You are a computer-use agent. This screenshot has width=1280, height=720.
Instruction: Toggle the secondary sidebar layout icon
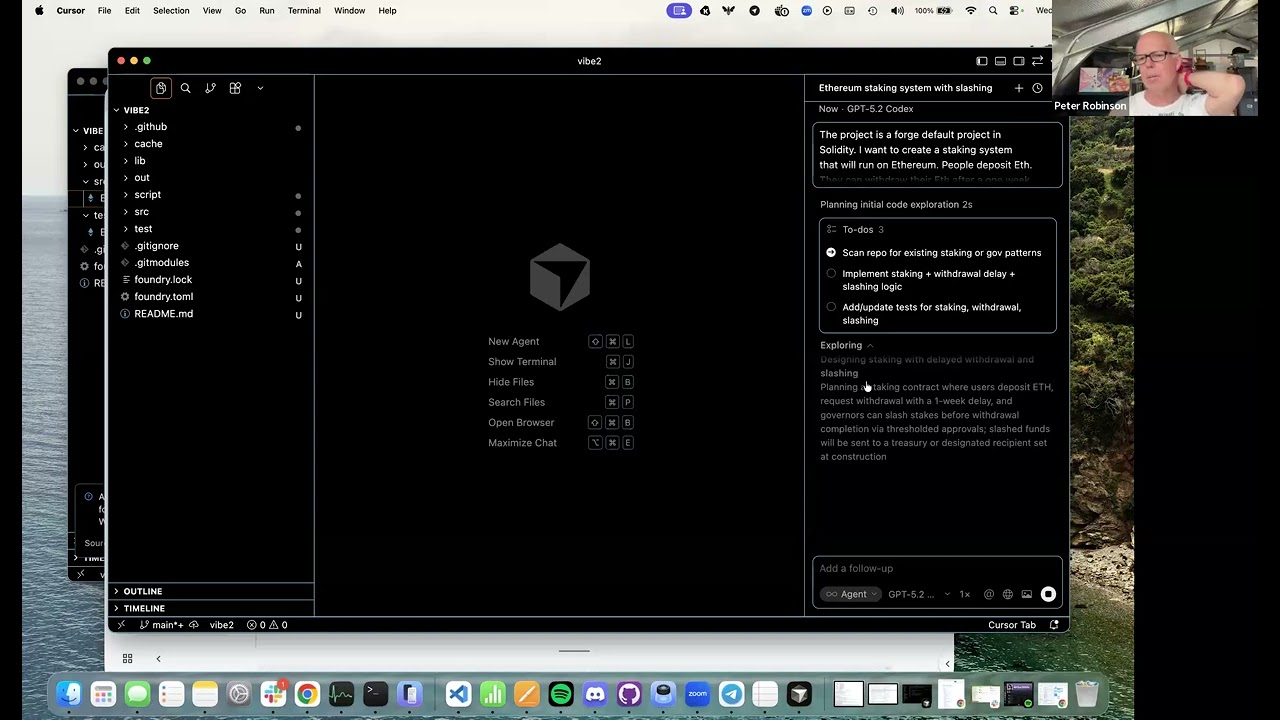1019,61
